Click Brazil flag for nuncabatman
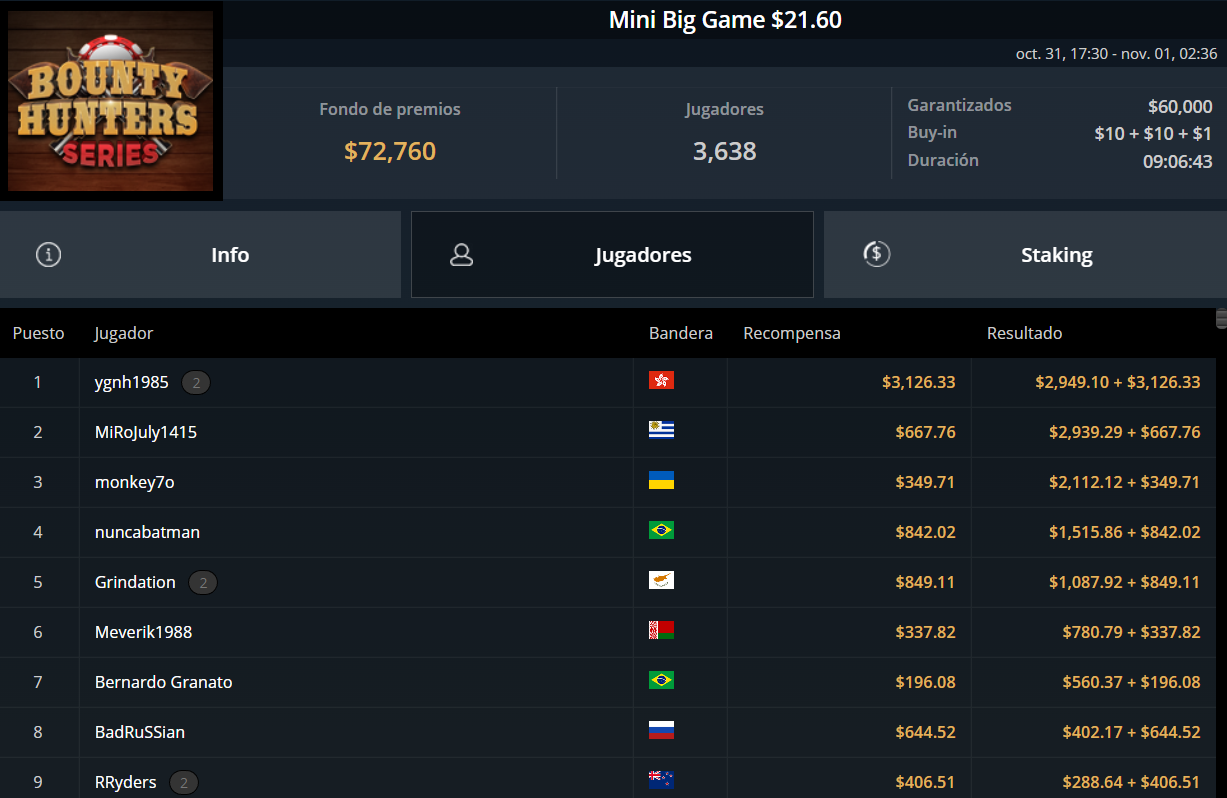The width and height of the screenshot is (1227, 798). 661,531
